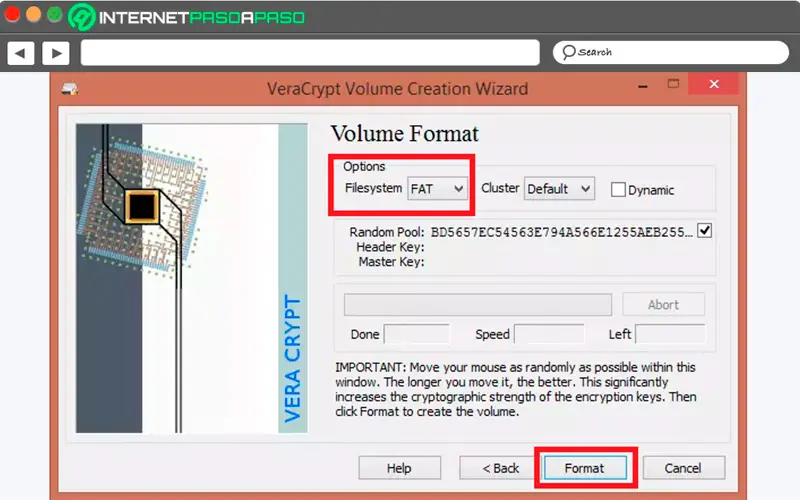The image size is (800, 500).
Task: Click the search magnifier icon
Action: tap(568, 52)
